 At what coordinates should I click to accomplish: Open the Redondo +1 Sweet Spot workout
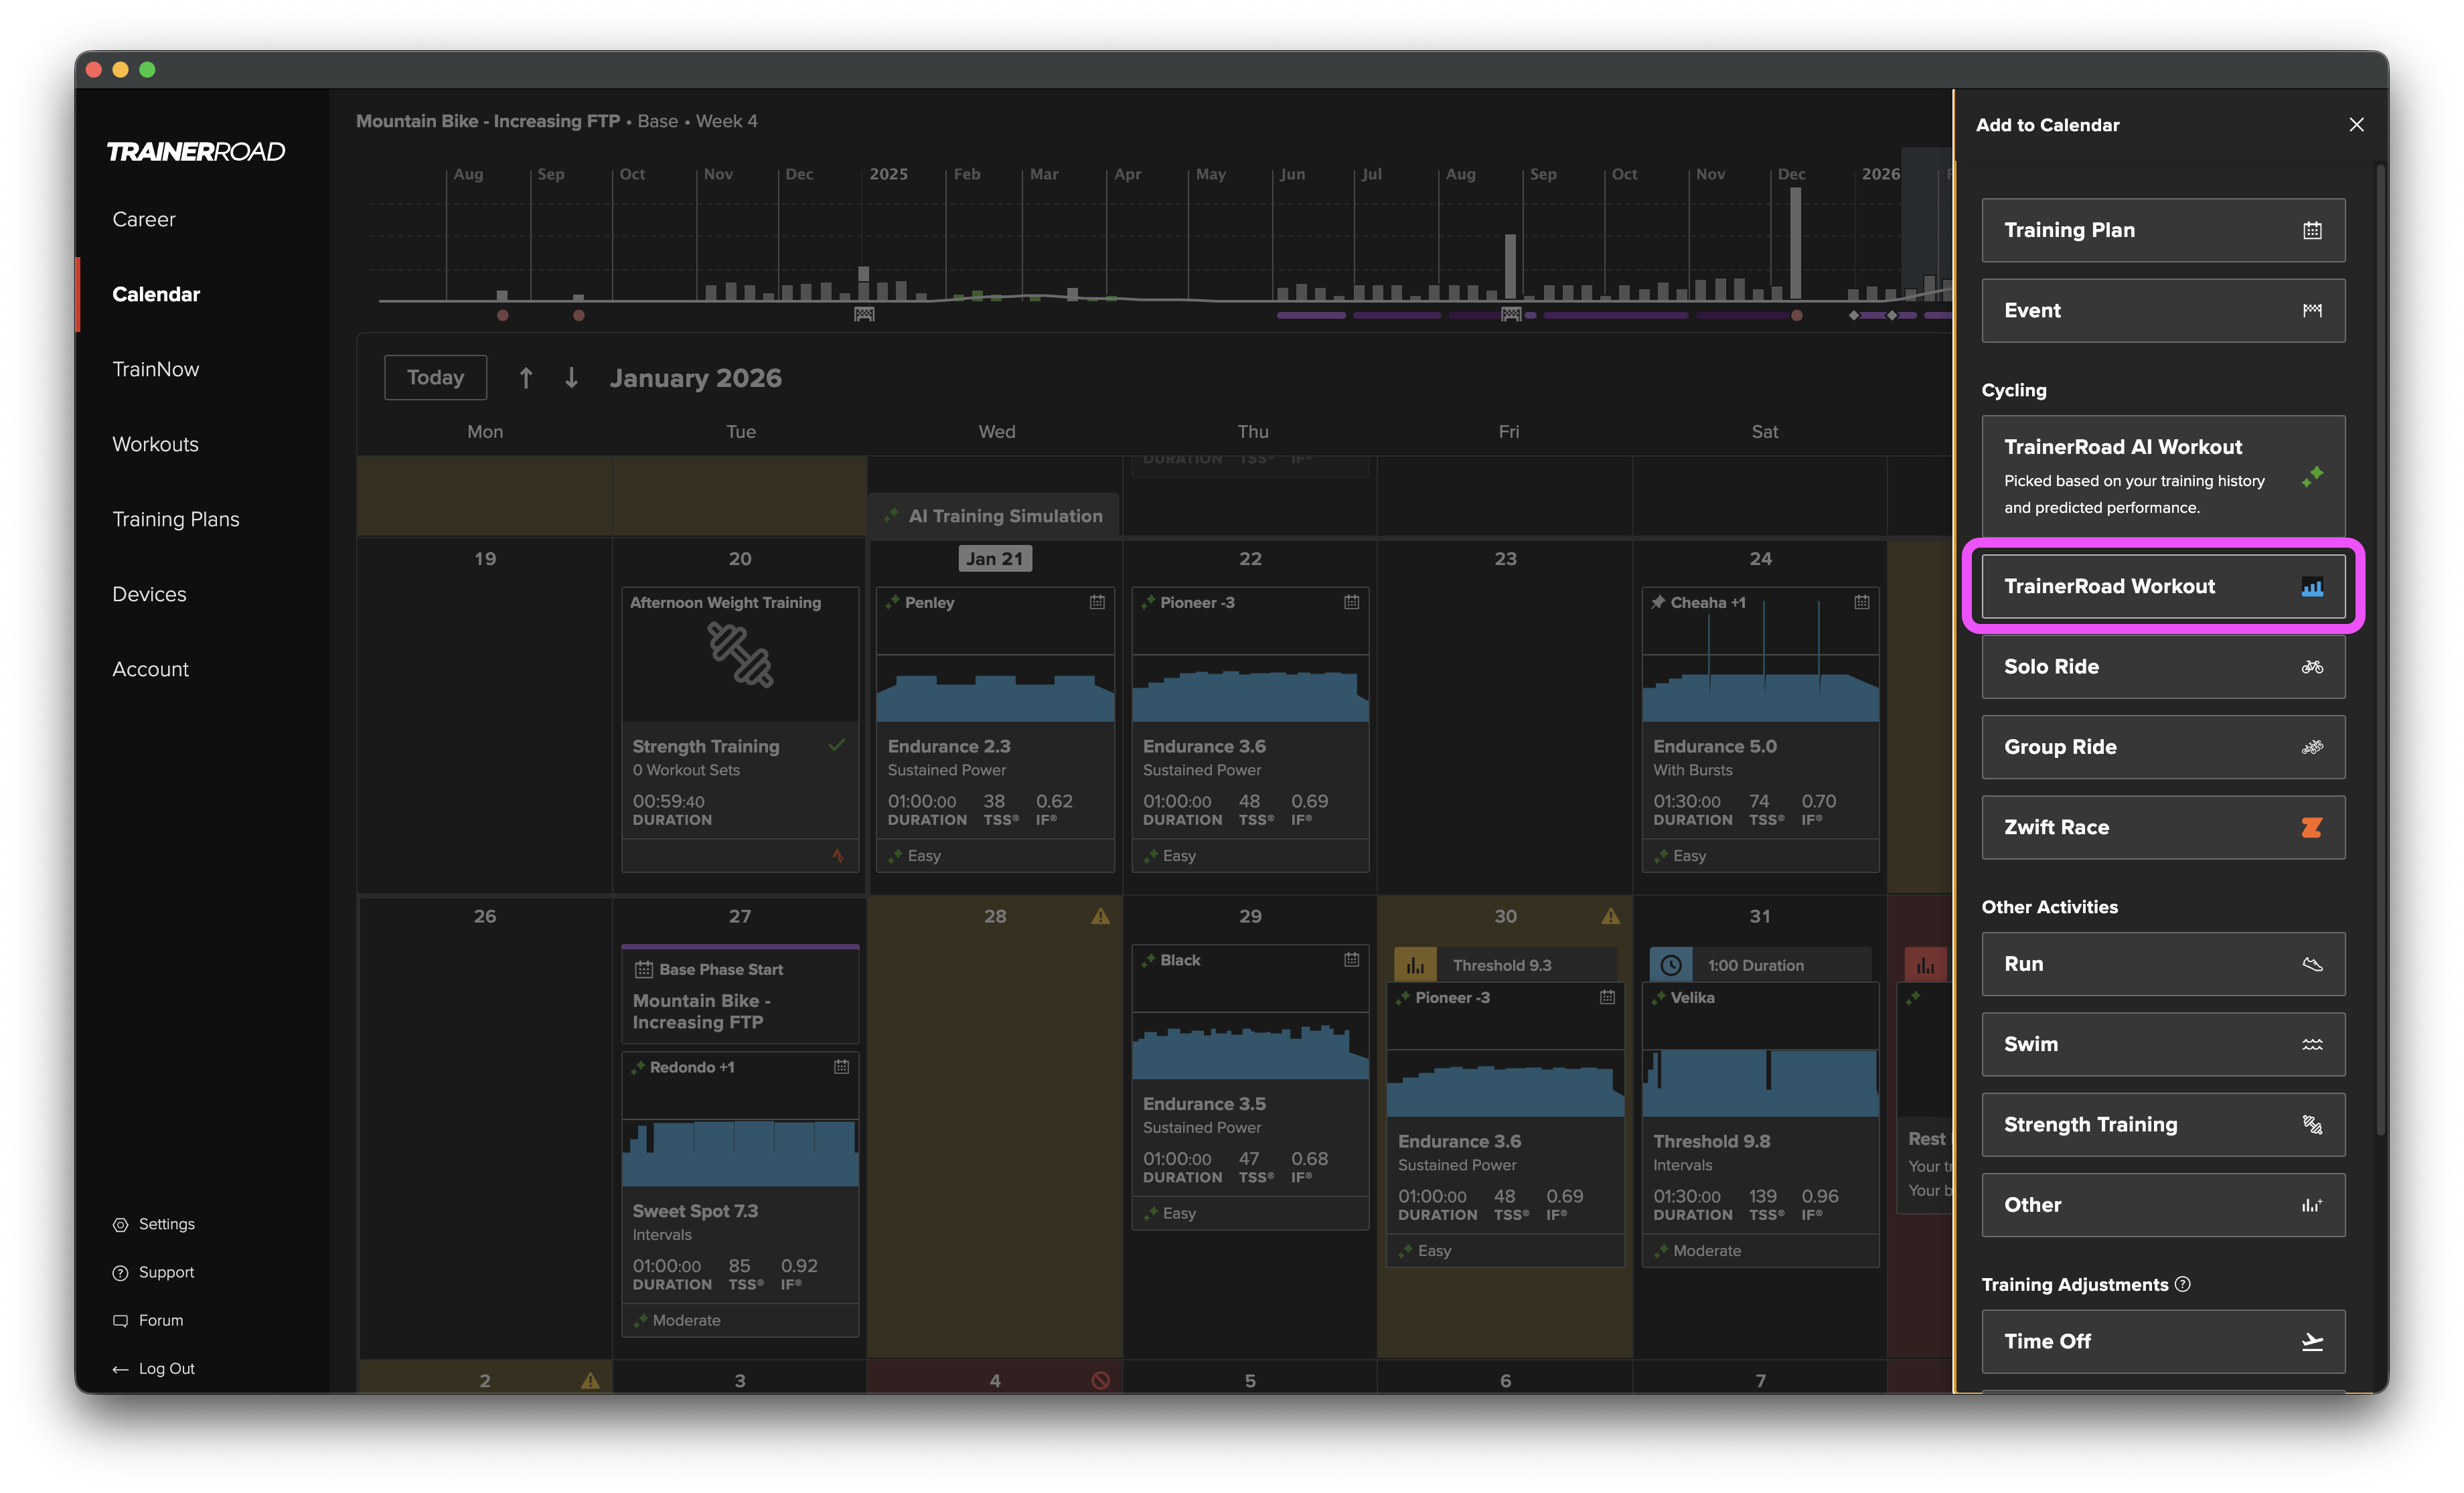pos(740,1193)
